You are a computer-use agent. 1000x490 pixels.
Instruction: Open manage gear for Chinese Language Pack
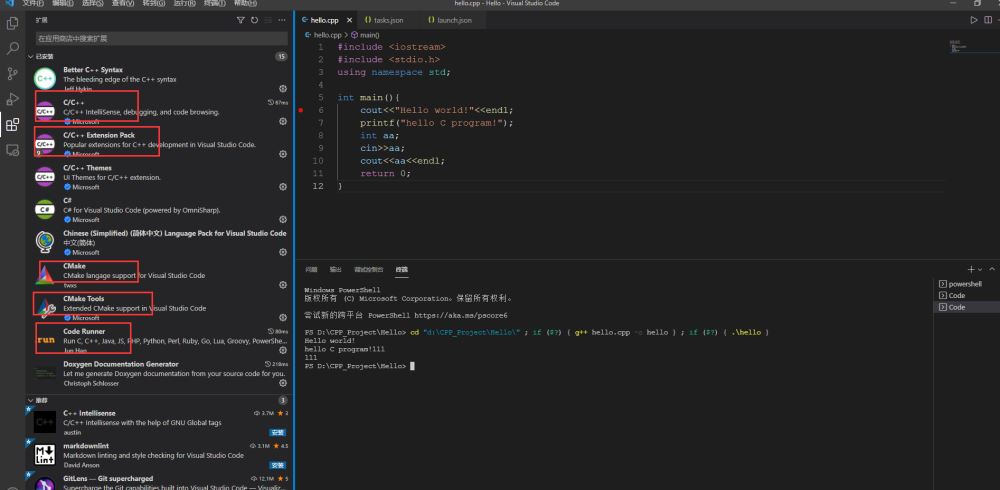click(283, 252)
